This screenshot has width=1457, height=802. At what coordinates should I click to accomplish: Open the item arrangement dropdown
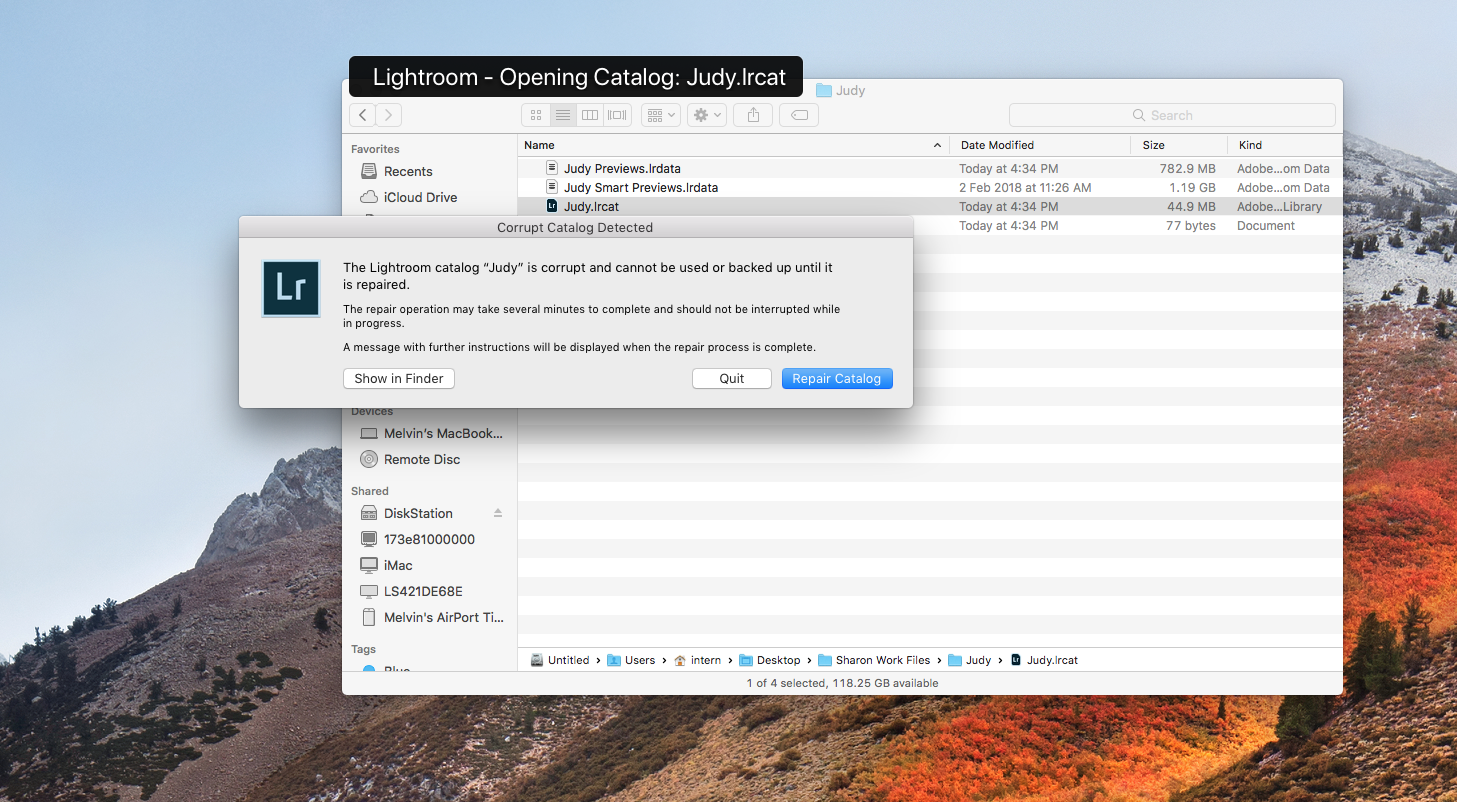[x=661, y=115]
